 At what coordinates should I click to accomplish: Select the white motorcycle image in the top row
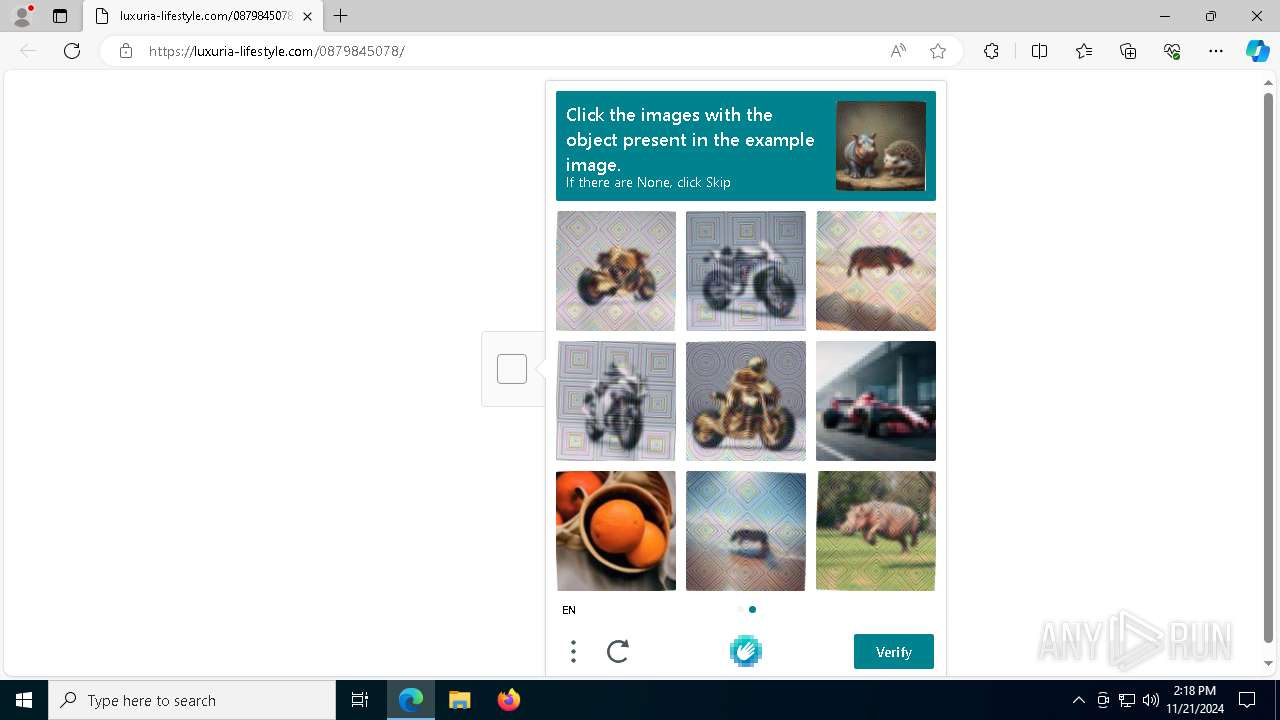[x=746, y=271]
